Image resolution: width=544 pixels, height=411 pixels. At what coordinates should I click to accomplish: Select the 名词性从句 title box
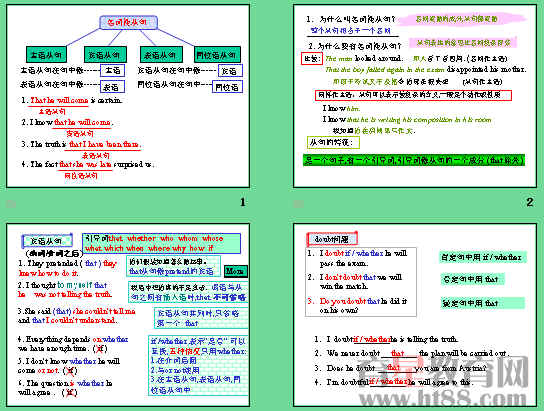click(128, 23)
